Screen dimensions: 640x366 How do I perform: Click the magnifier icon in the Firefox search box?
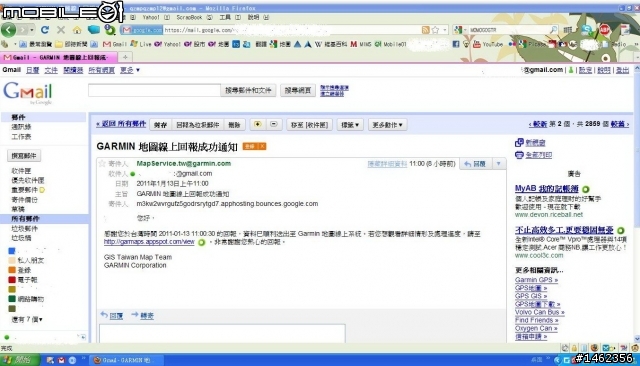click(553, 30)
